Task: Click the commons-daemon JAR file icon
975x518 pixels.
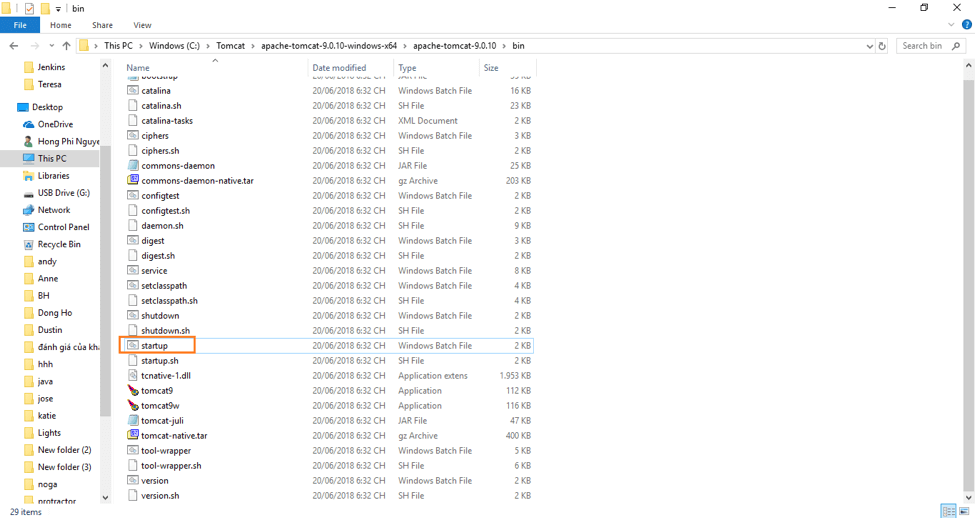Action: click(x=132, y=165)
